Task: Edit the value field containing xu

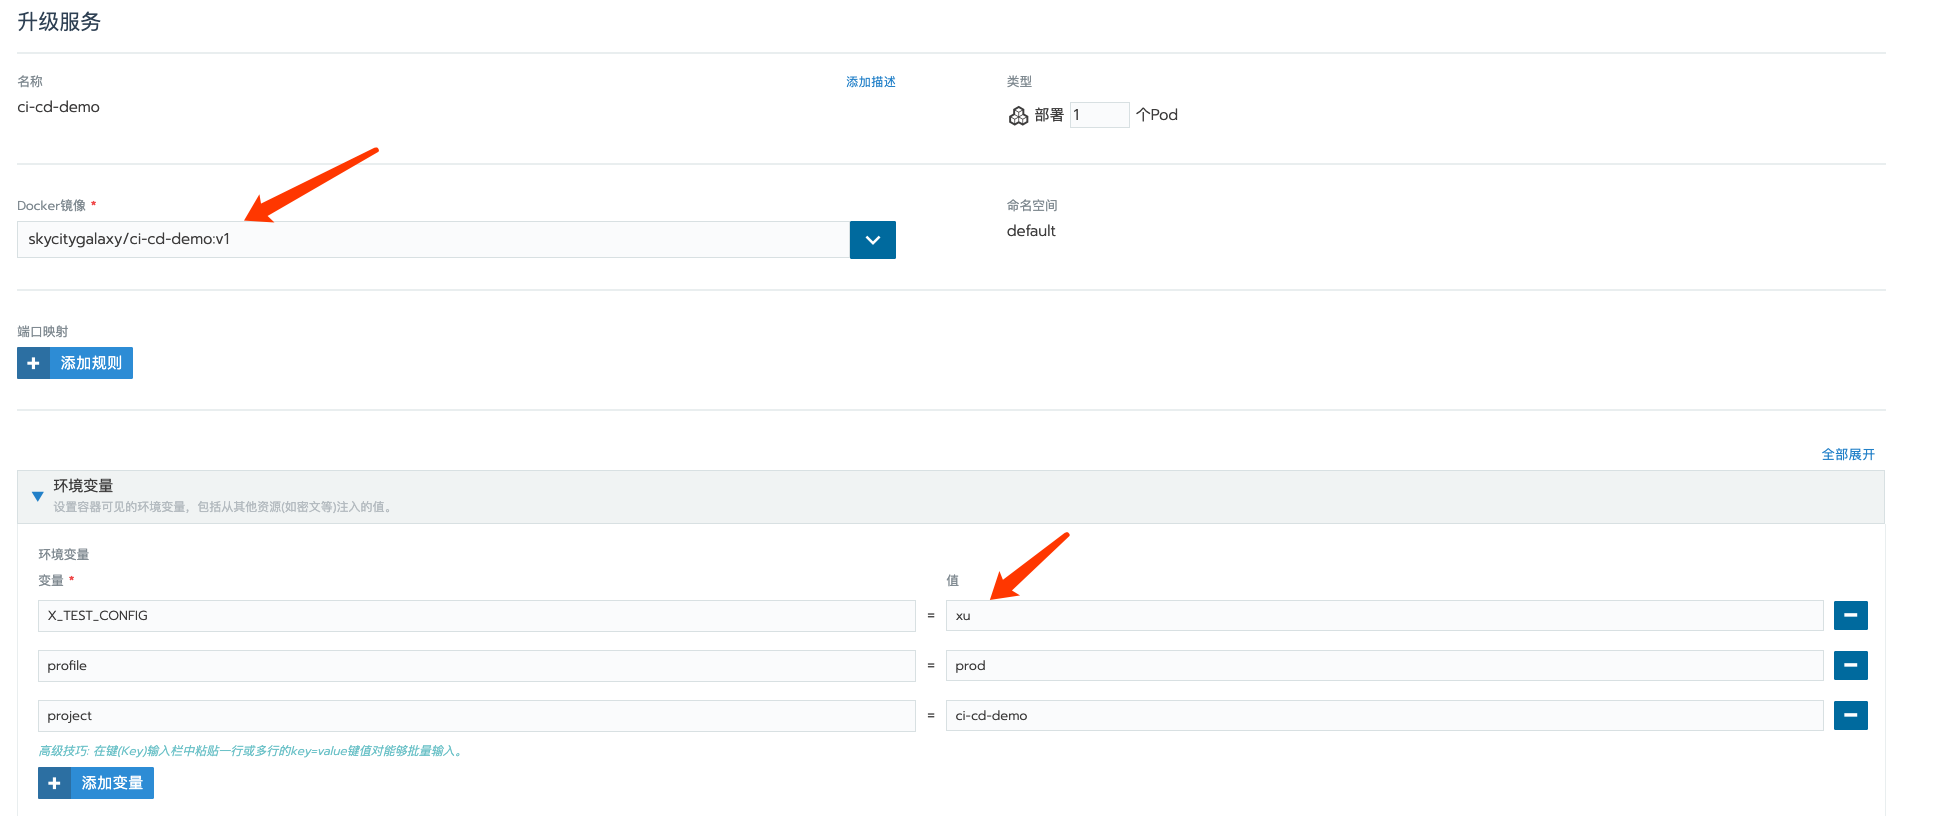Action: [1384, 616]
